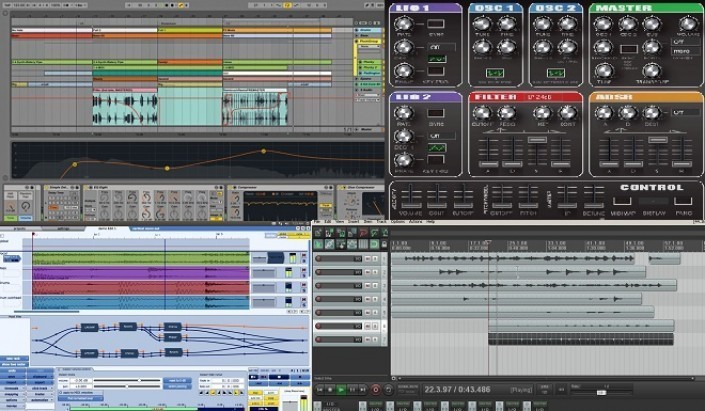The image size is (705, 411).
Task: Arm Reaper track 3 for recording
Action: tap(318, 286)
